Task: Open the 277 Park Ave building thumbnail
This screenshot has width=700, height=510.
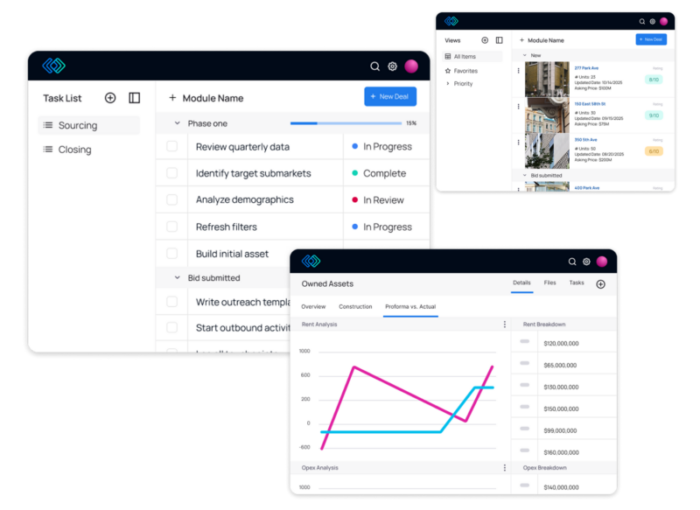Action: pyautogui.click(x=547, y=78)
